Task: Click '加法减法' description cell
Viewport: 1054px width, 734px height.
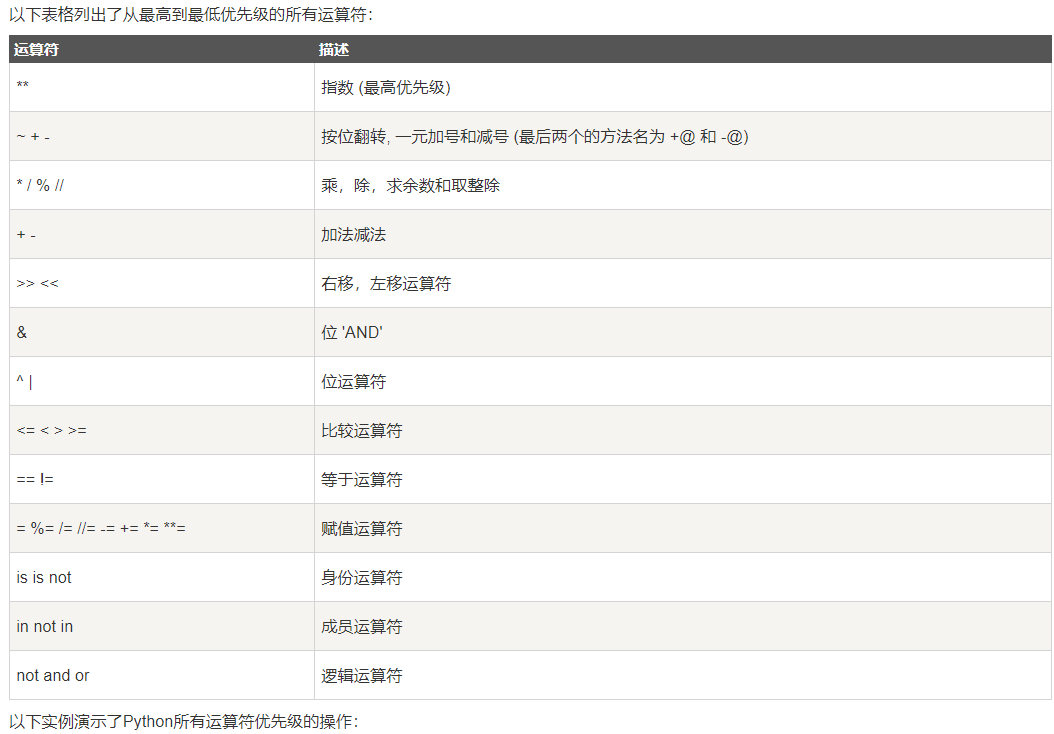Action: pyautogui.click(x=683, y=235)
